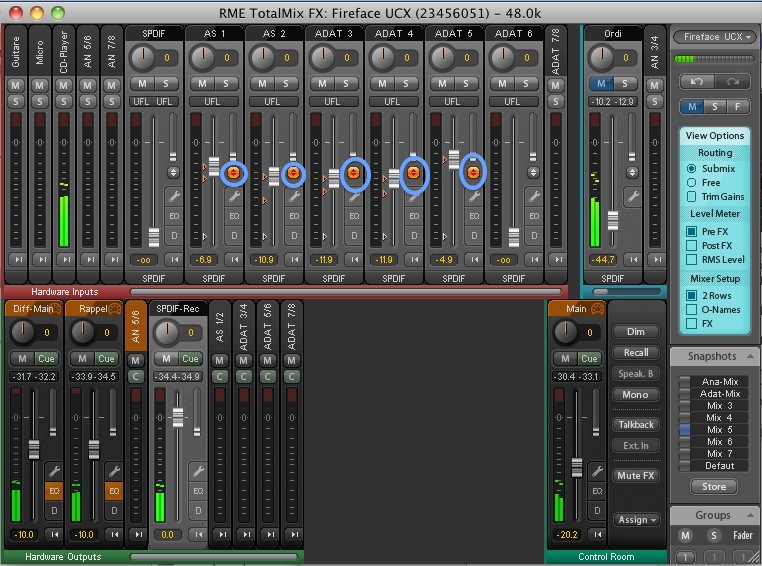Toggle the Pre FX level meter option
The image size is (762, 566).
pos(691,231)
